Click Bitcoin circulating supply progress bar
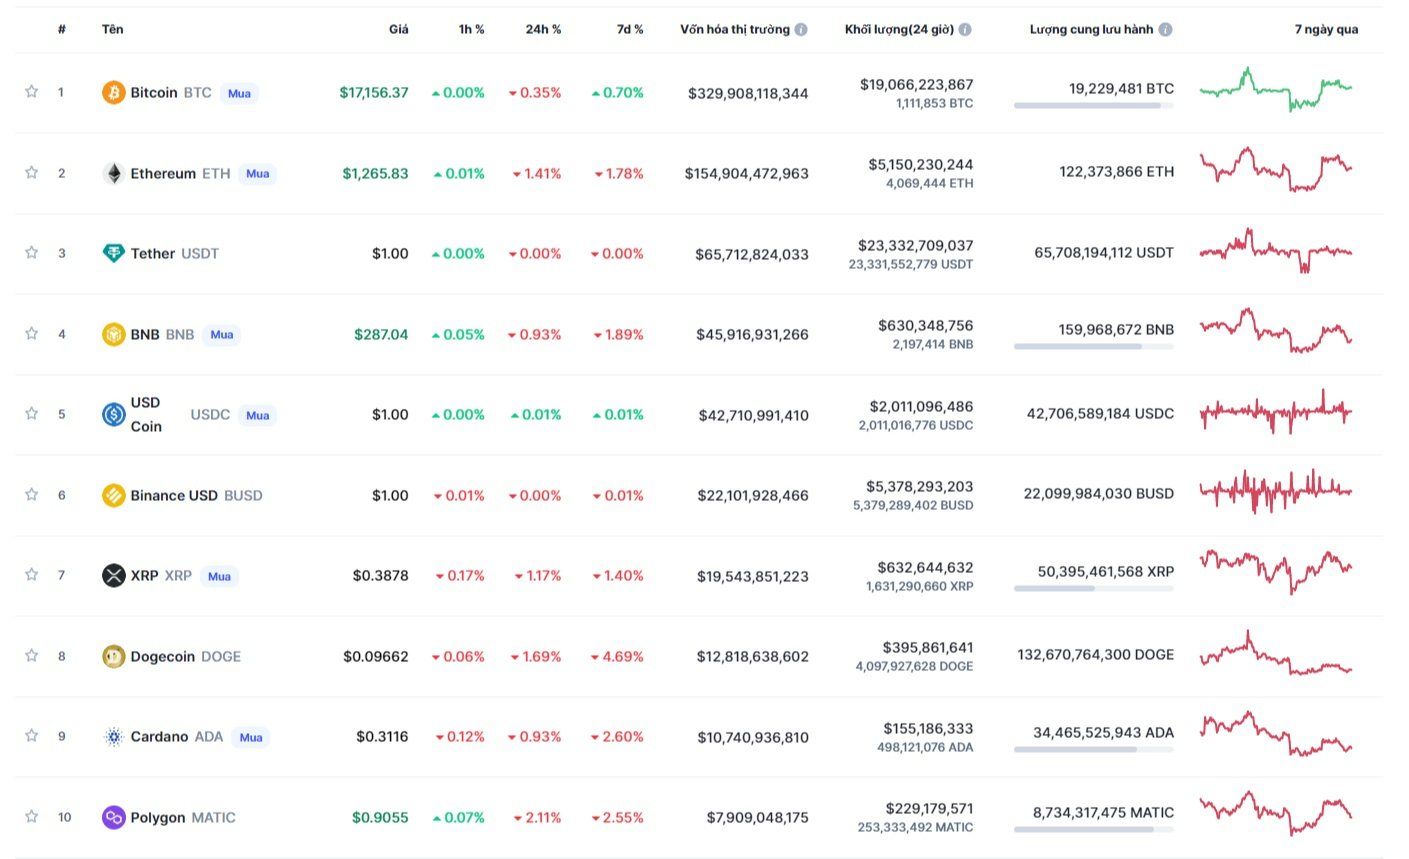Screen dimensions: 1409x859 [1094, 106]
